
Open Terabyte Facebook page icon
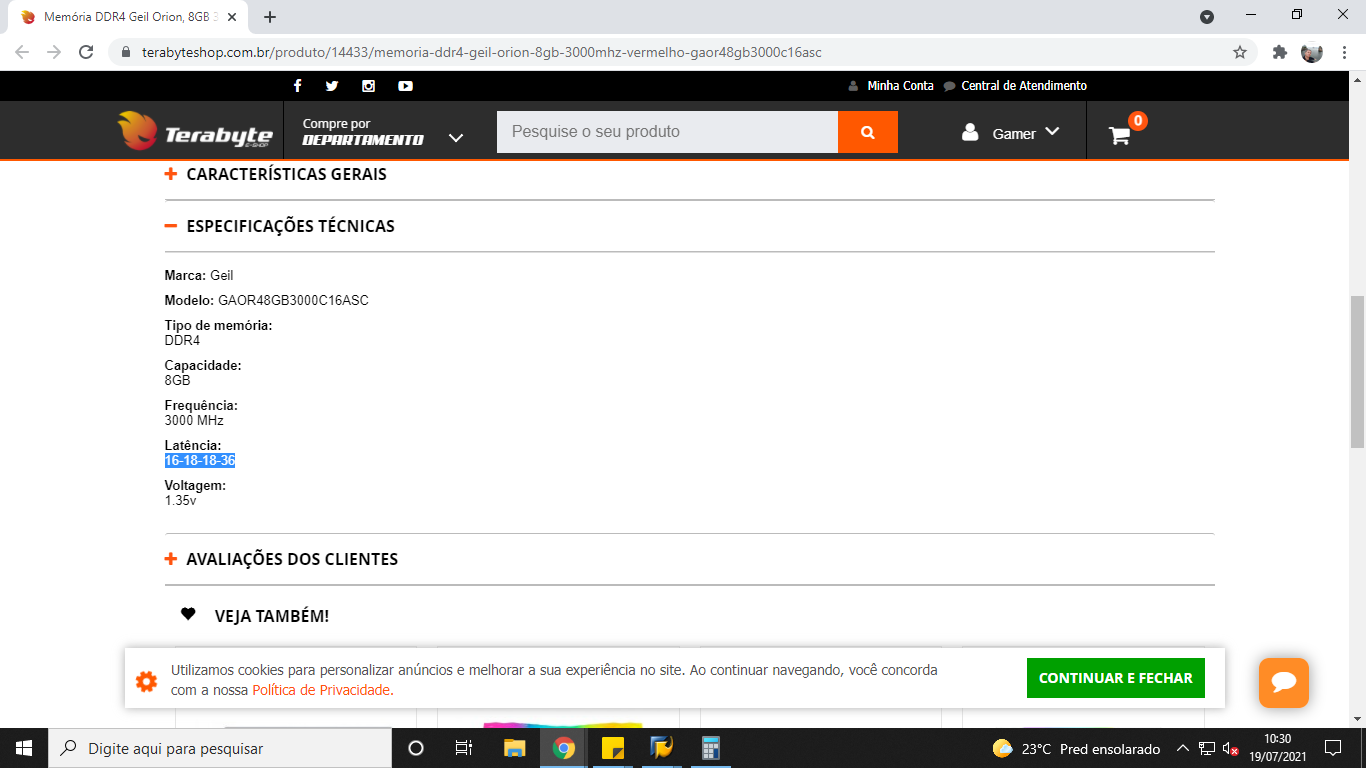pos(297,86)
